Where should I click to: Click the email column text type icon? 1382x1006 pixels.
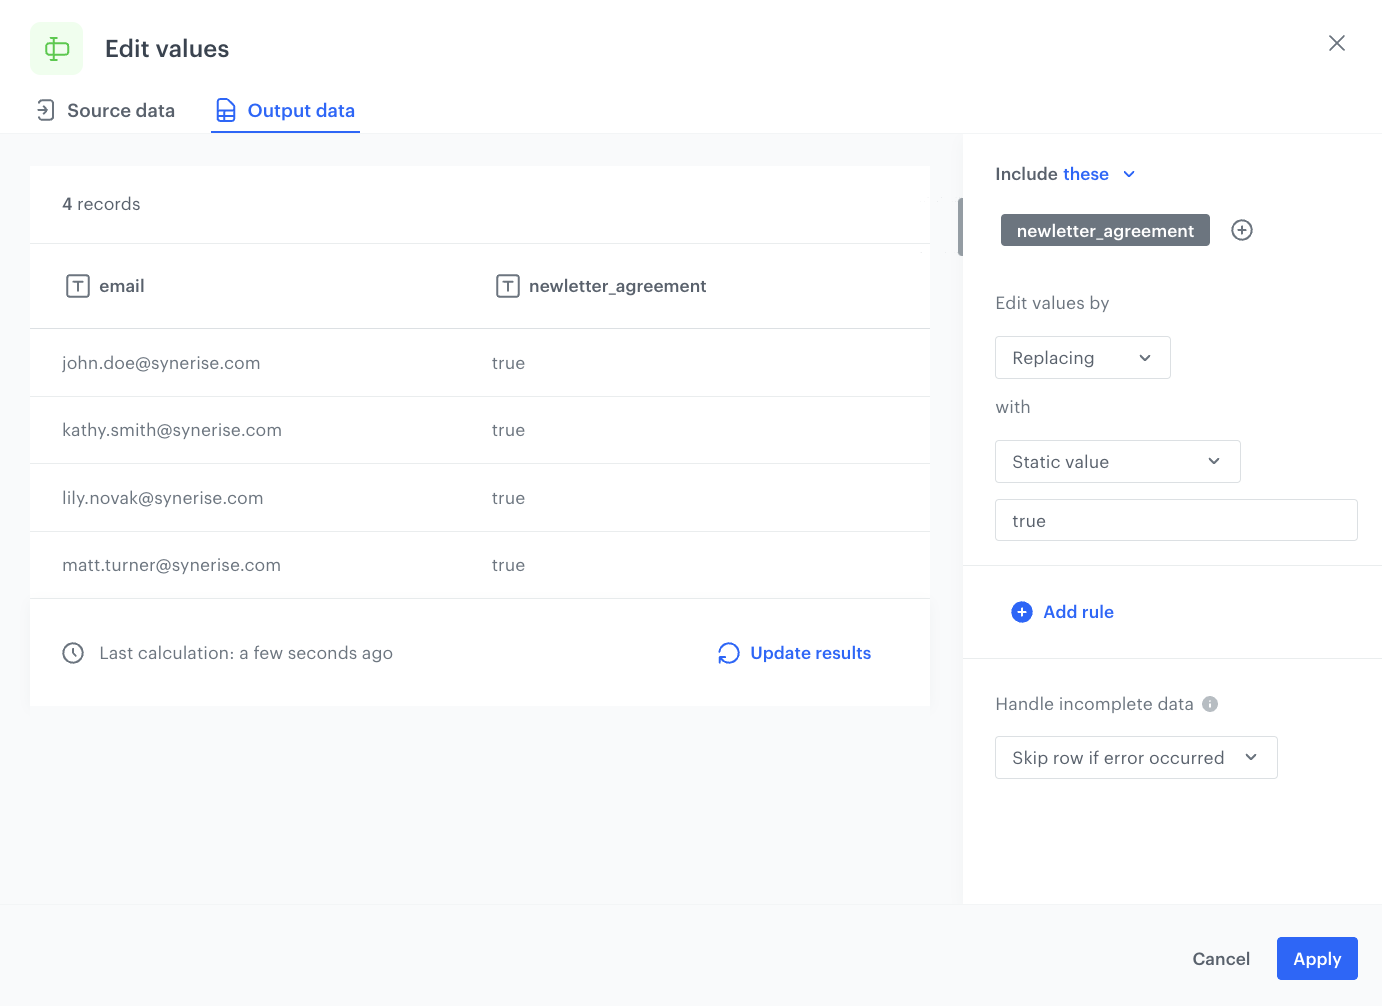(x=78, y=286)
